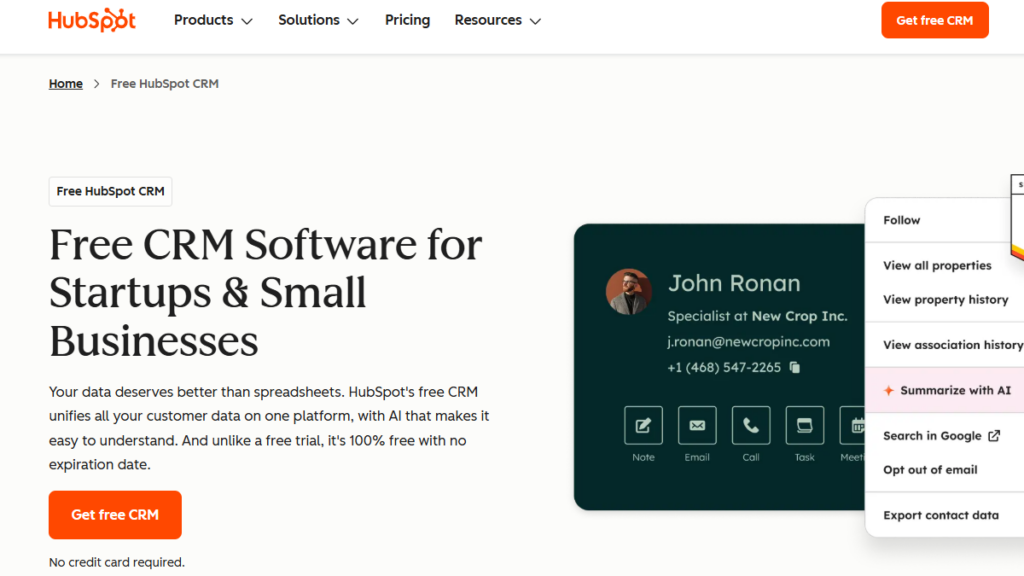Click the email j.ronan@newcropinc.com

(748, 342)
